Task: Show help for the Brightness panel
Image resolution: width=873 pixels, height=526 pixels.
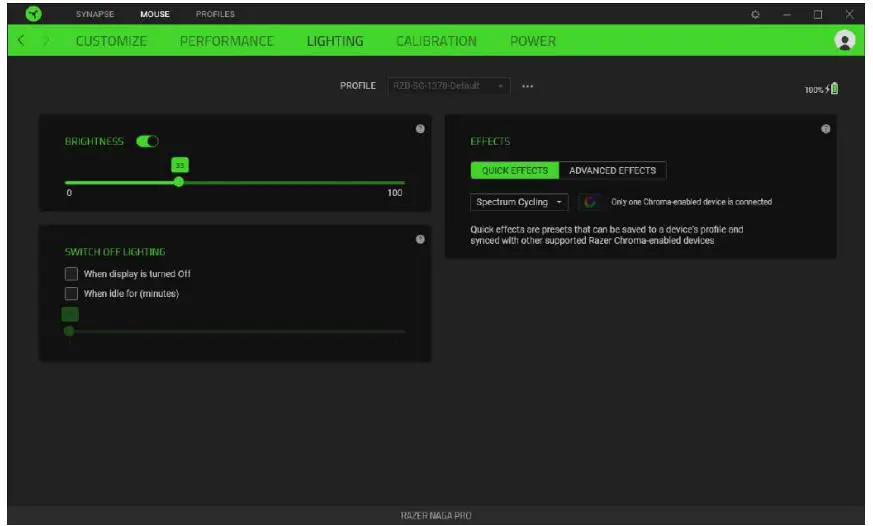Action: click(x=420, y=129)
